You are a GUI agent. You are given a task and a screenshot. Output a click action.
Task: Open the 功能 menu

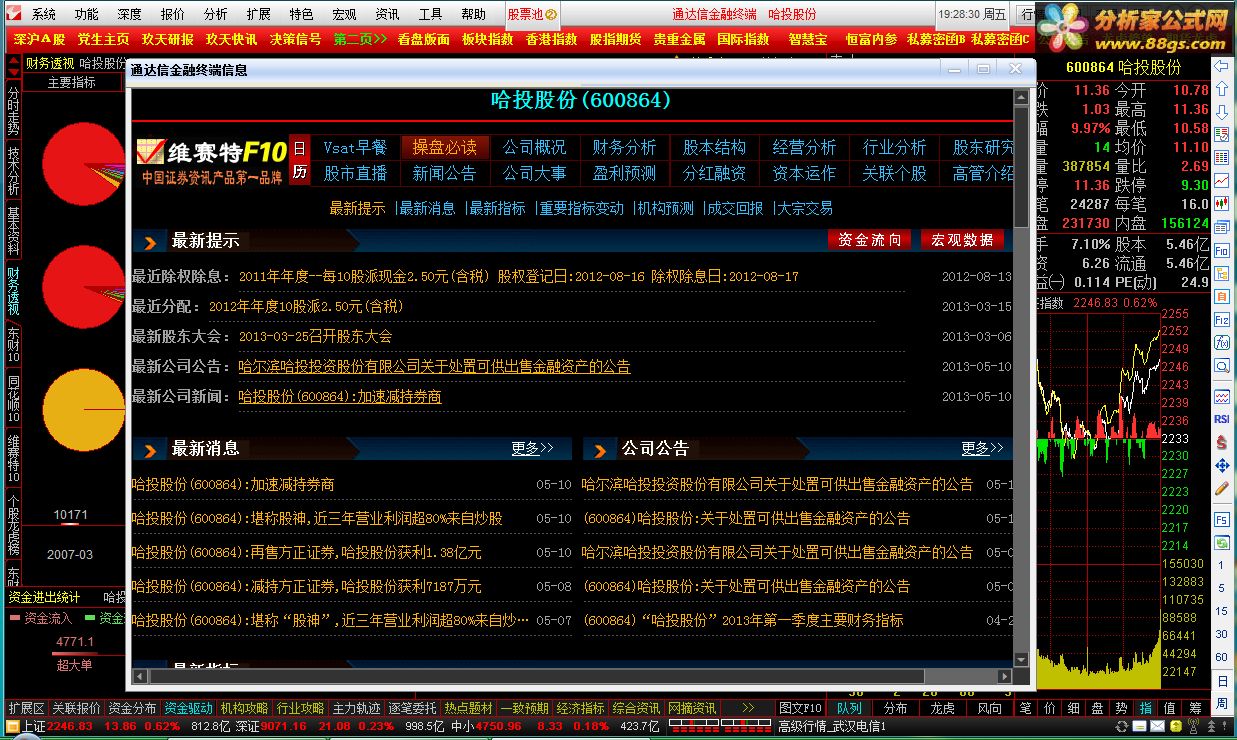[87, 14]
